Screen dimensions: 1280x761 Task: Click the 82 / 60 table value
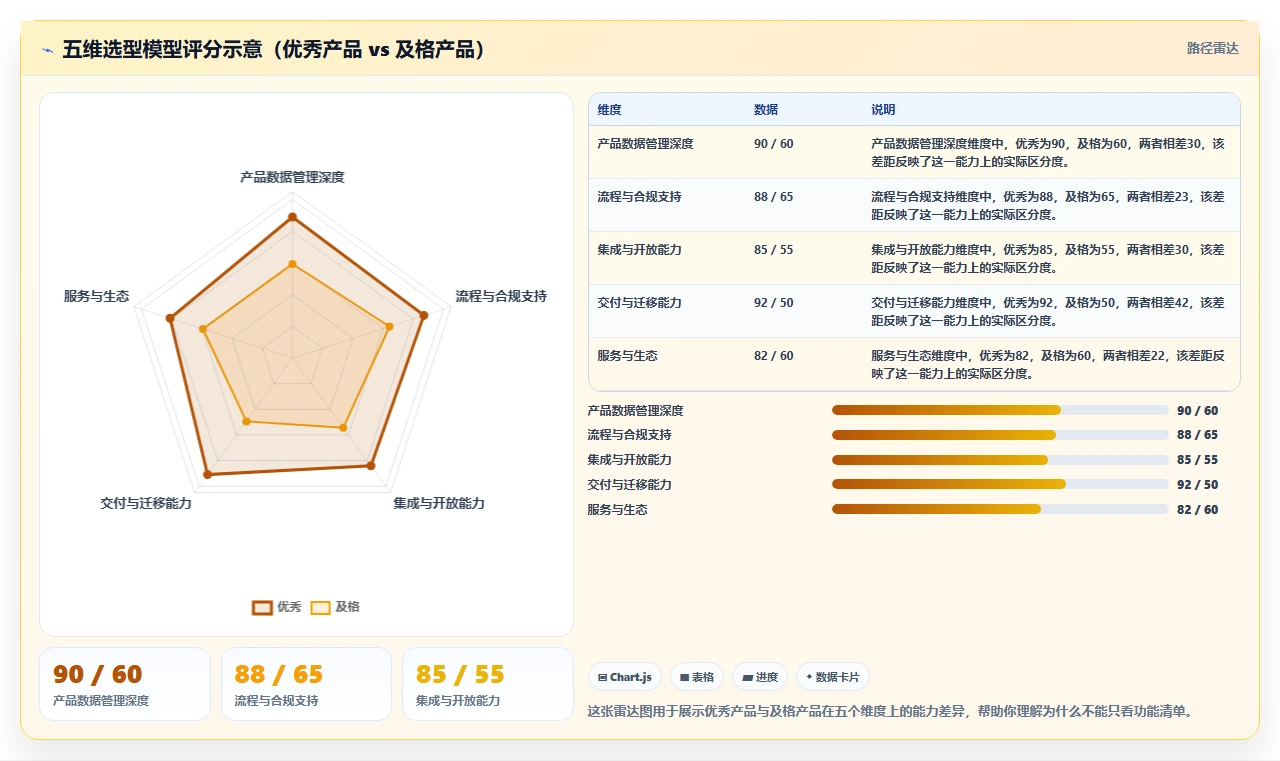(x=773, y=356)
